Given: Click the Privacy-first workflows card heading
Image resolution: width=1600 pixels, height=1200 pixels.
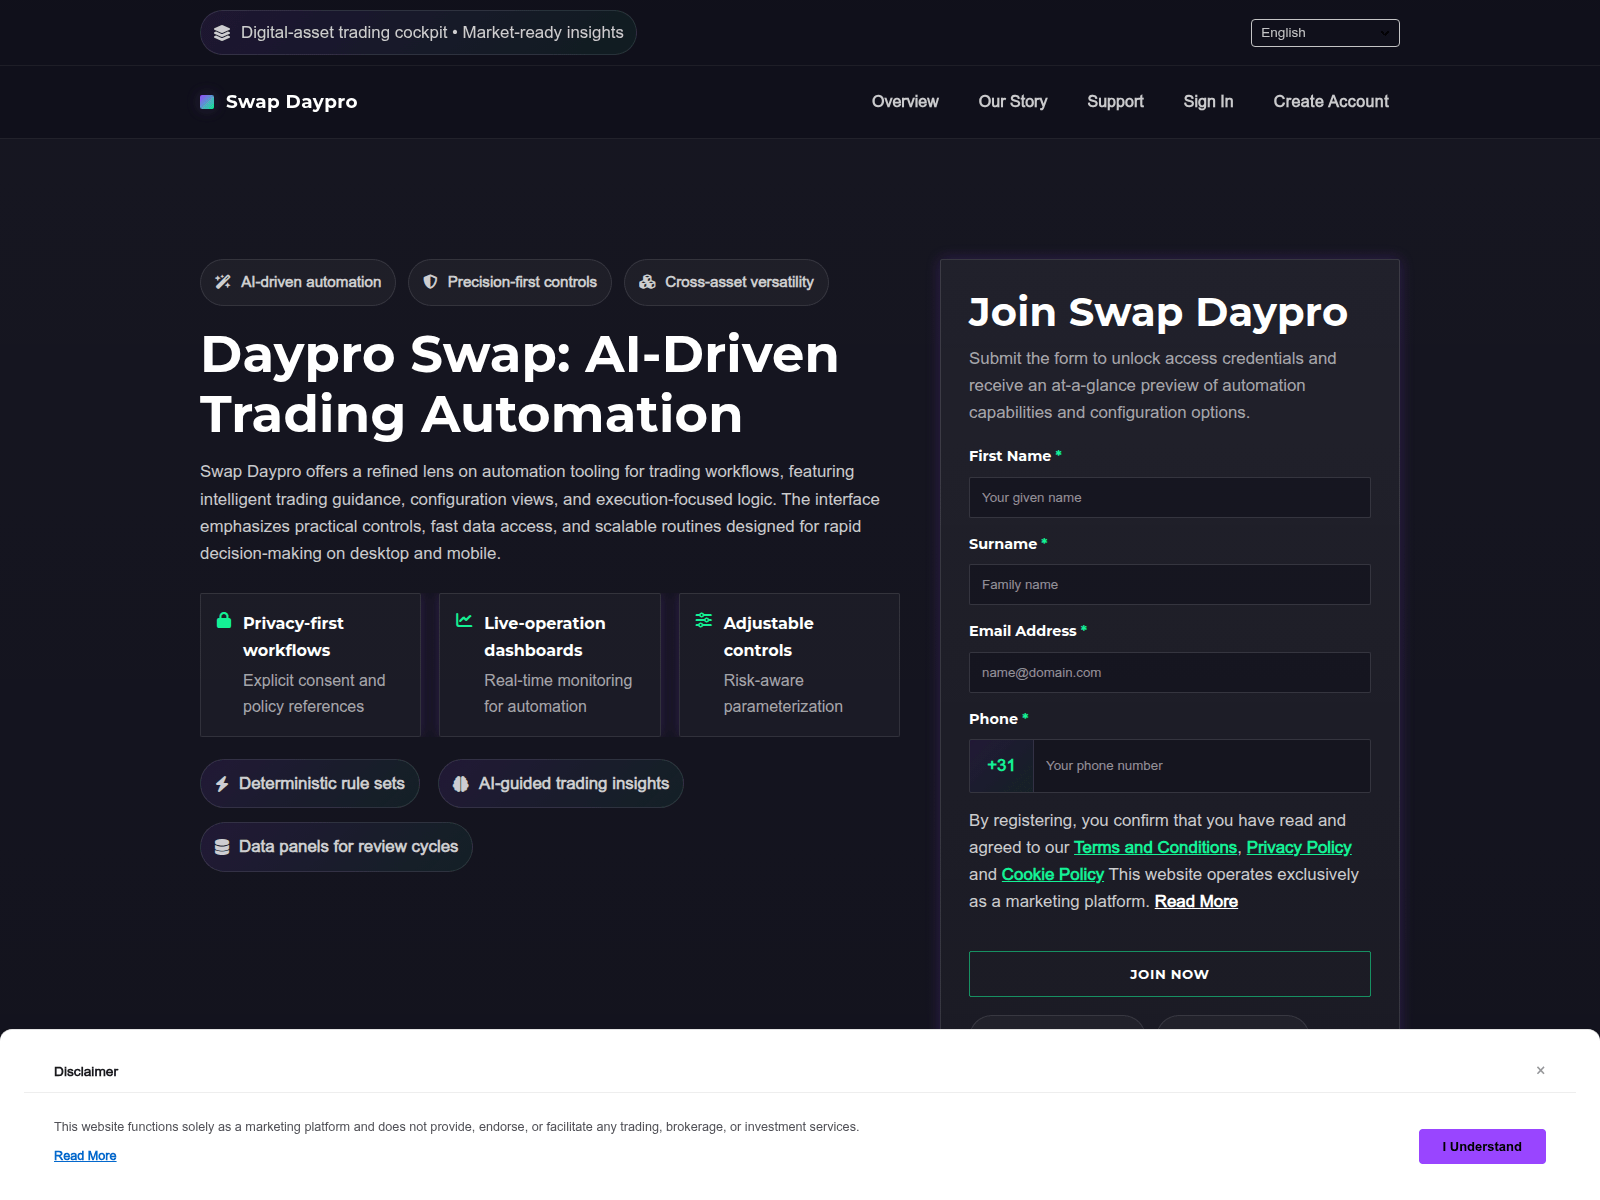Looking at the screenshot, I should pos(293,637).
